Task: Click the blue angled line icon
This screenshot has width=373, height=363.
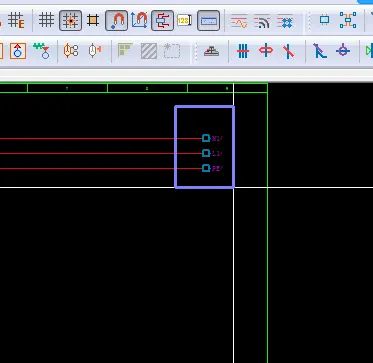Action: (320, 51)
